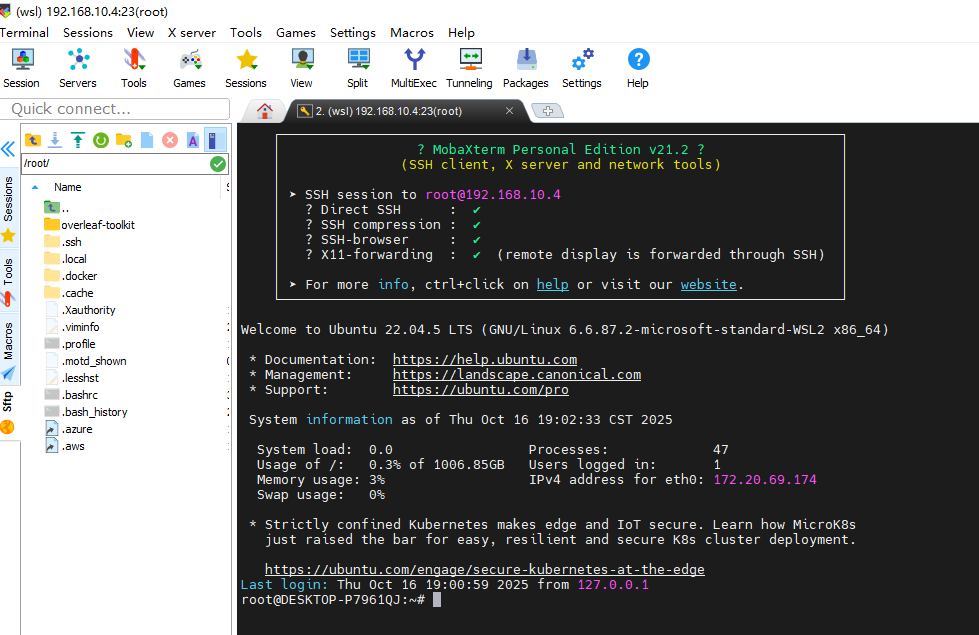The height and width of the screenshot is (635, 979).
Task: Go to parent directory in SFTP toolbar
Action: click(x=33, y=140)
